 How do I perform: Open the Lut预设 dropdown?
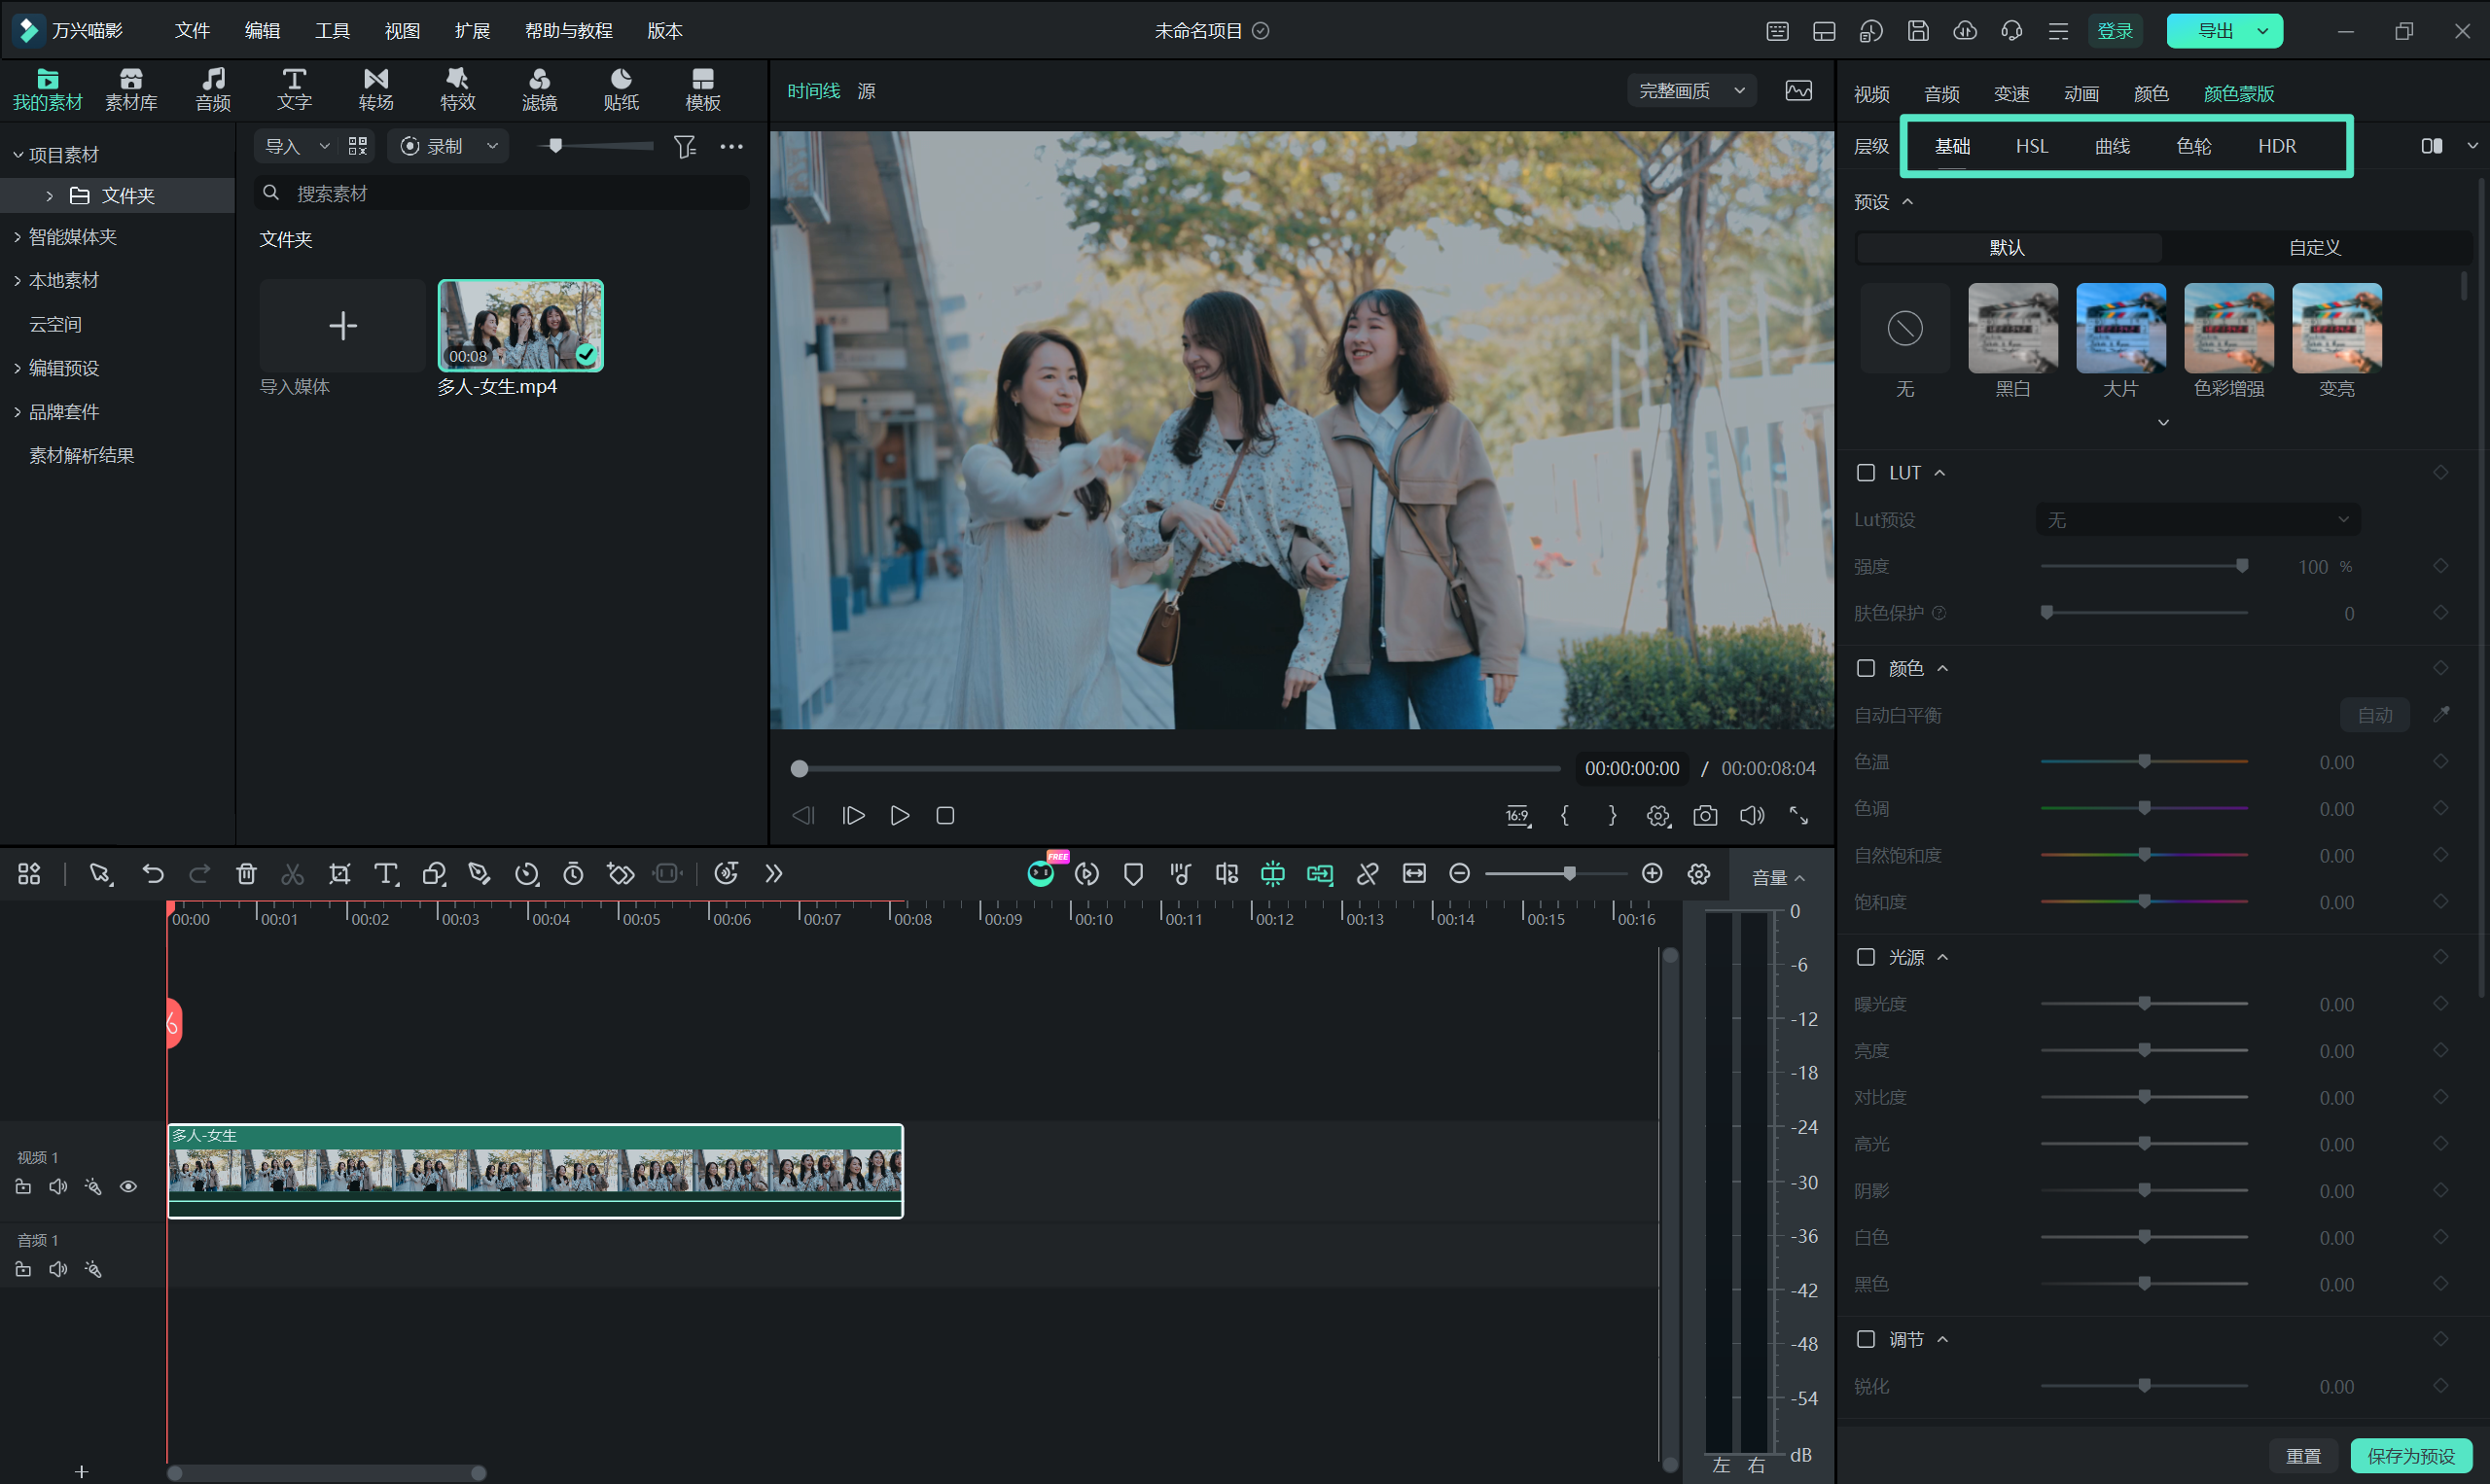[2198, 520]
